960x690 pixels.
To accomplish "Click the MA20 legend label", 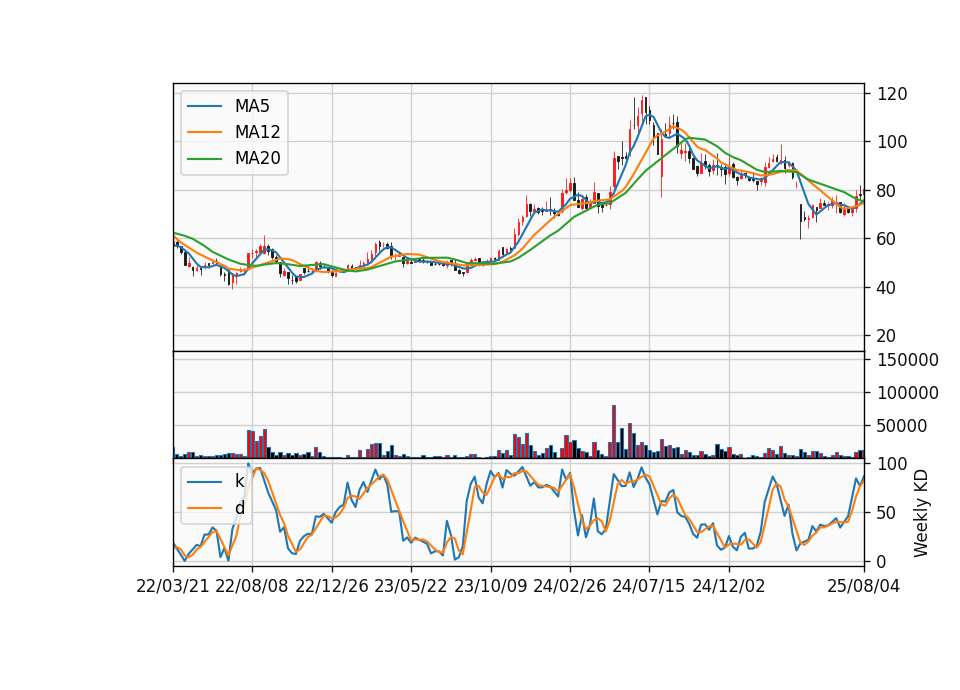I will pyautogui.click(x=257, y=159).
